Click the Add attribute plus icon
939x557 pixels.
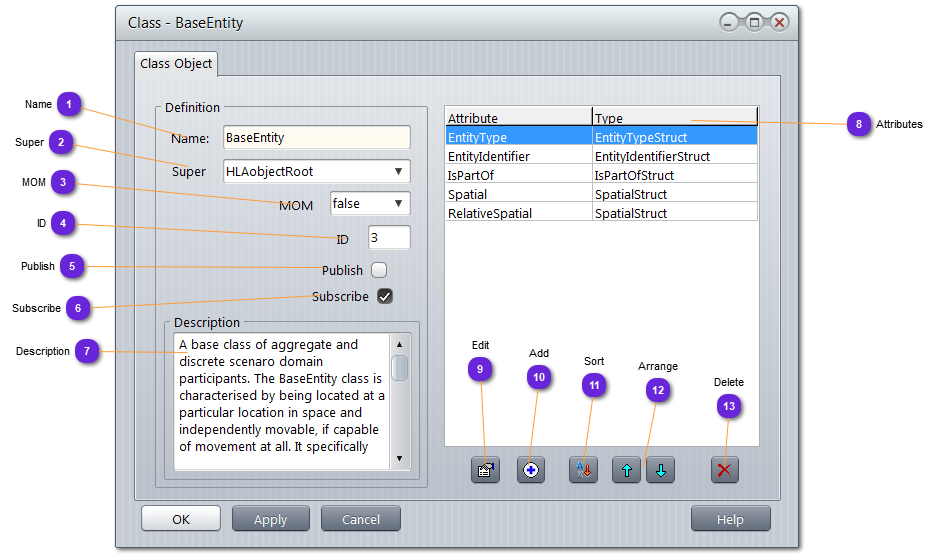coord(531,469)
